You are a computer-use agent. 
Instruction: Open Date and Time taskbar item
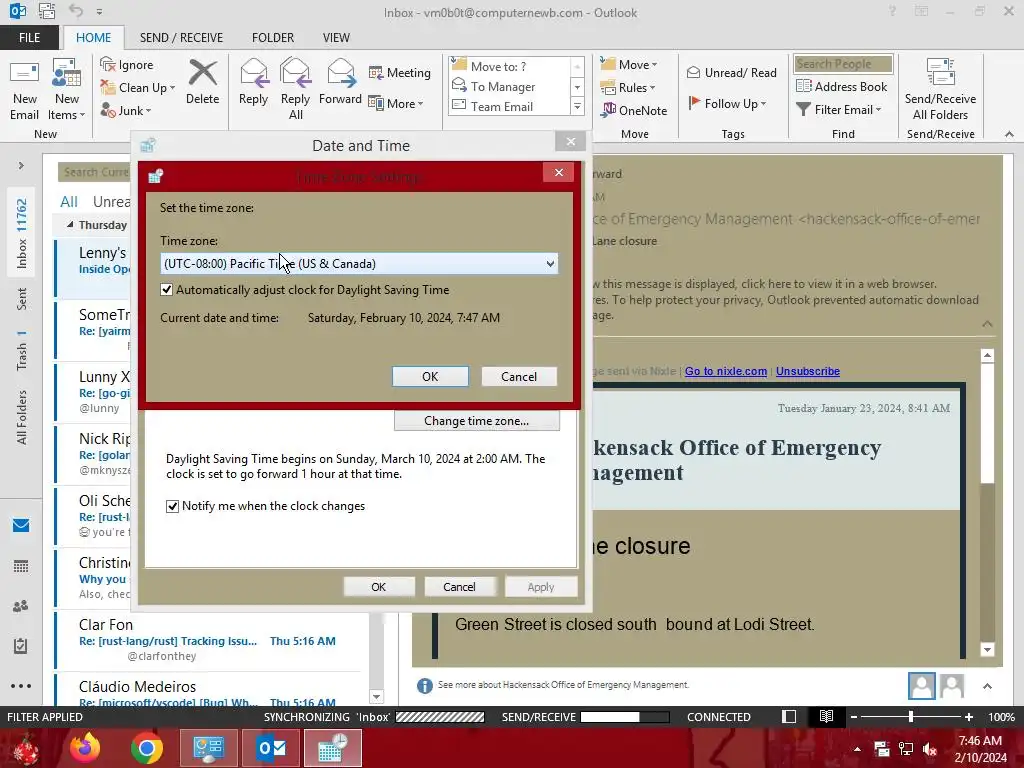point(332,748)
